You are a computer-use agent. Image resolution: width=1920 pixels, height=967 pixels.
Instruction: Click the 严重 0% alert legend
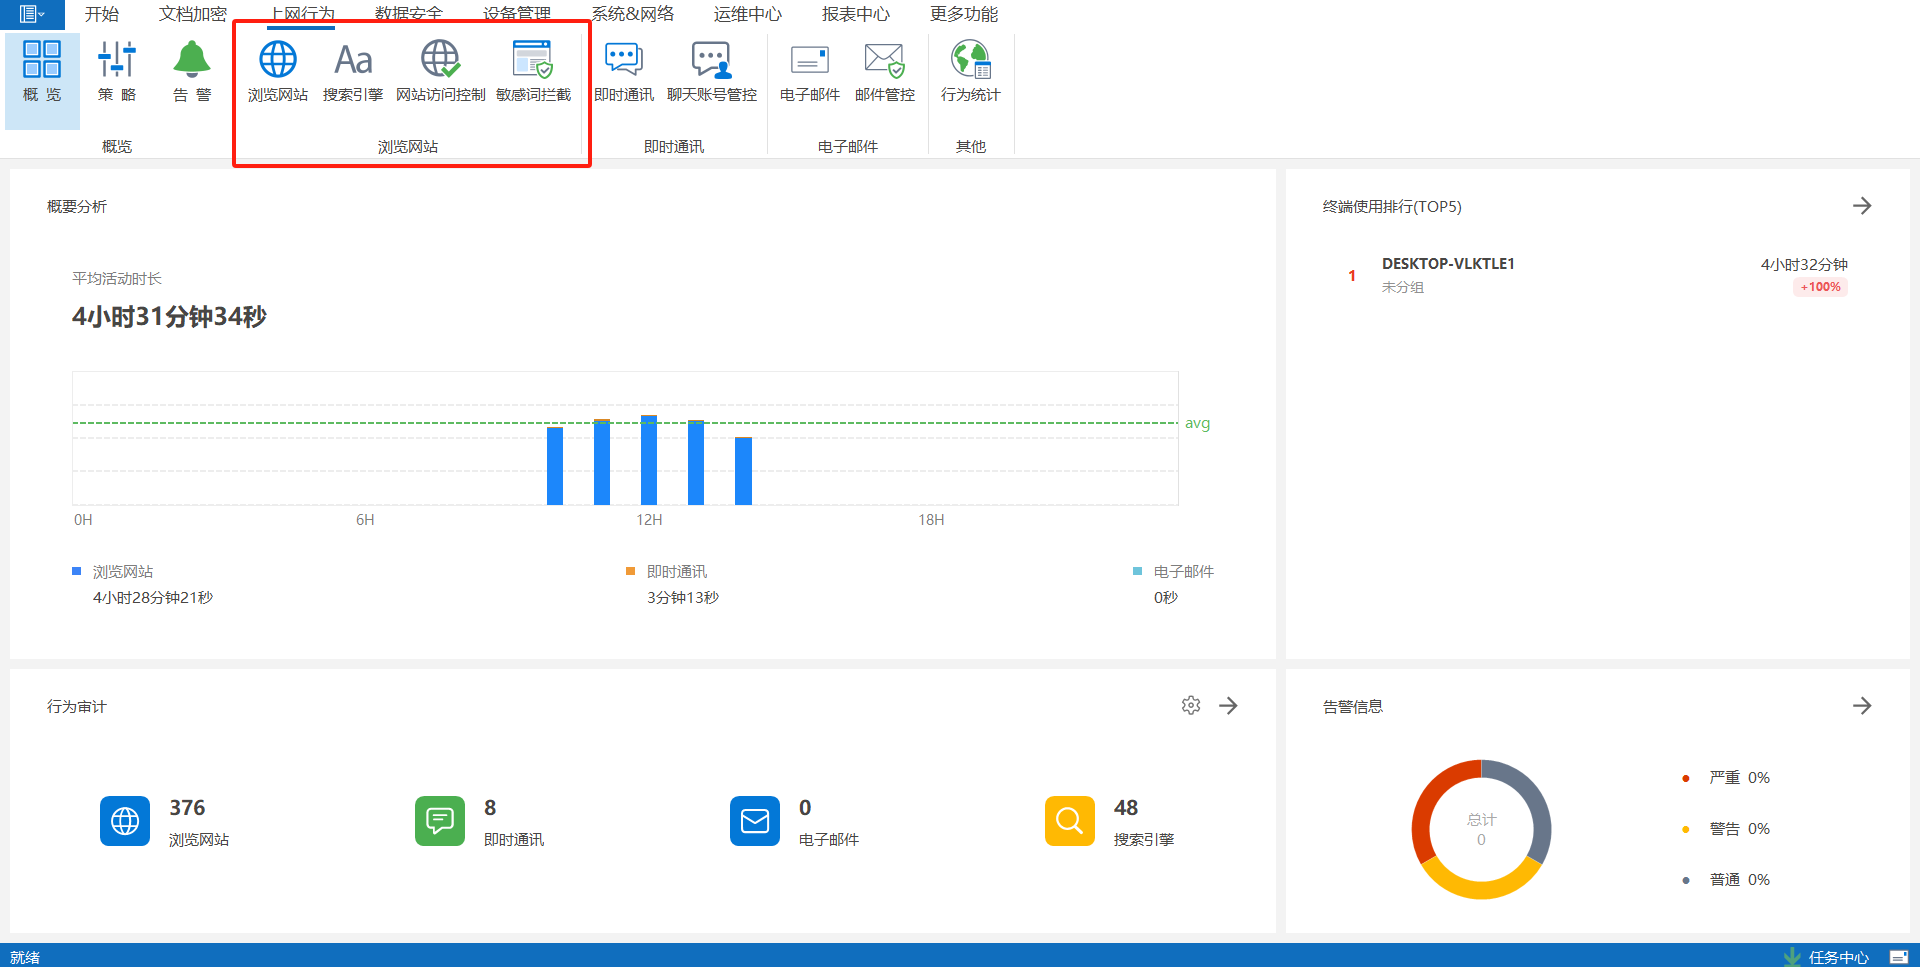click(1727, 778)
